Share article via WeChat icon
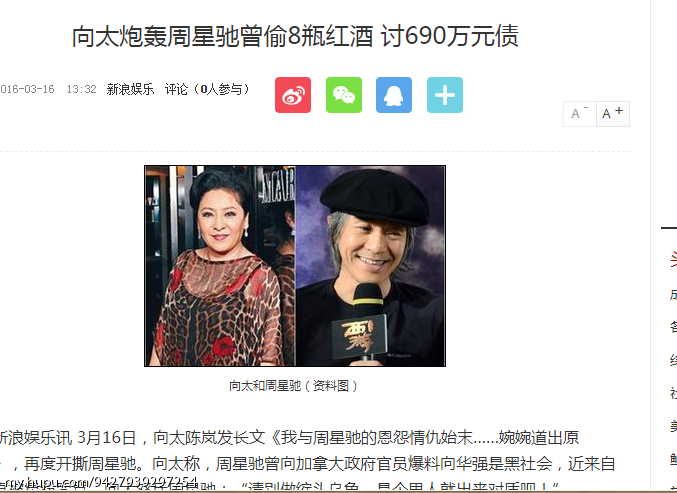 point(344,95)
